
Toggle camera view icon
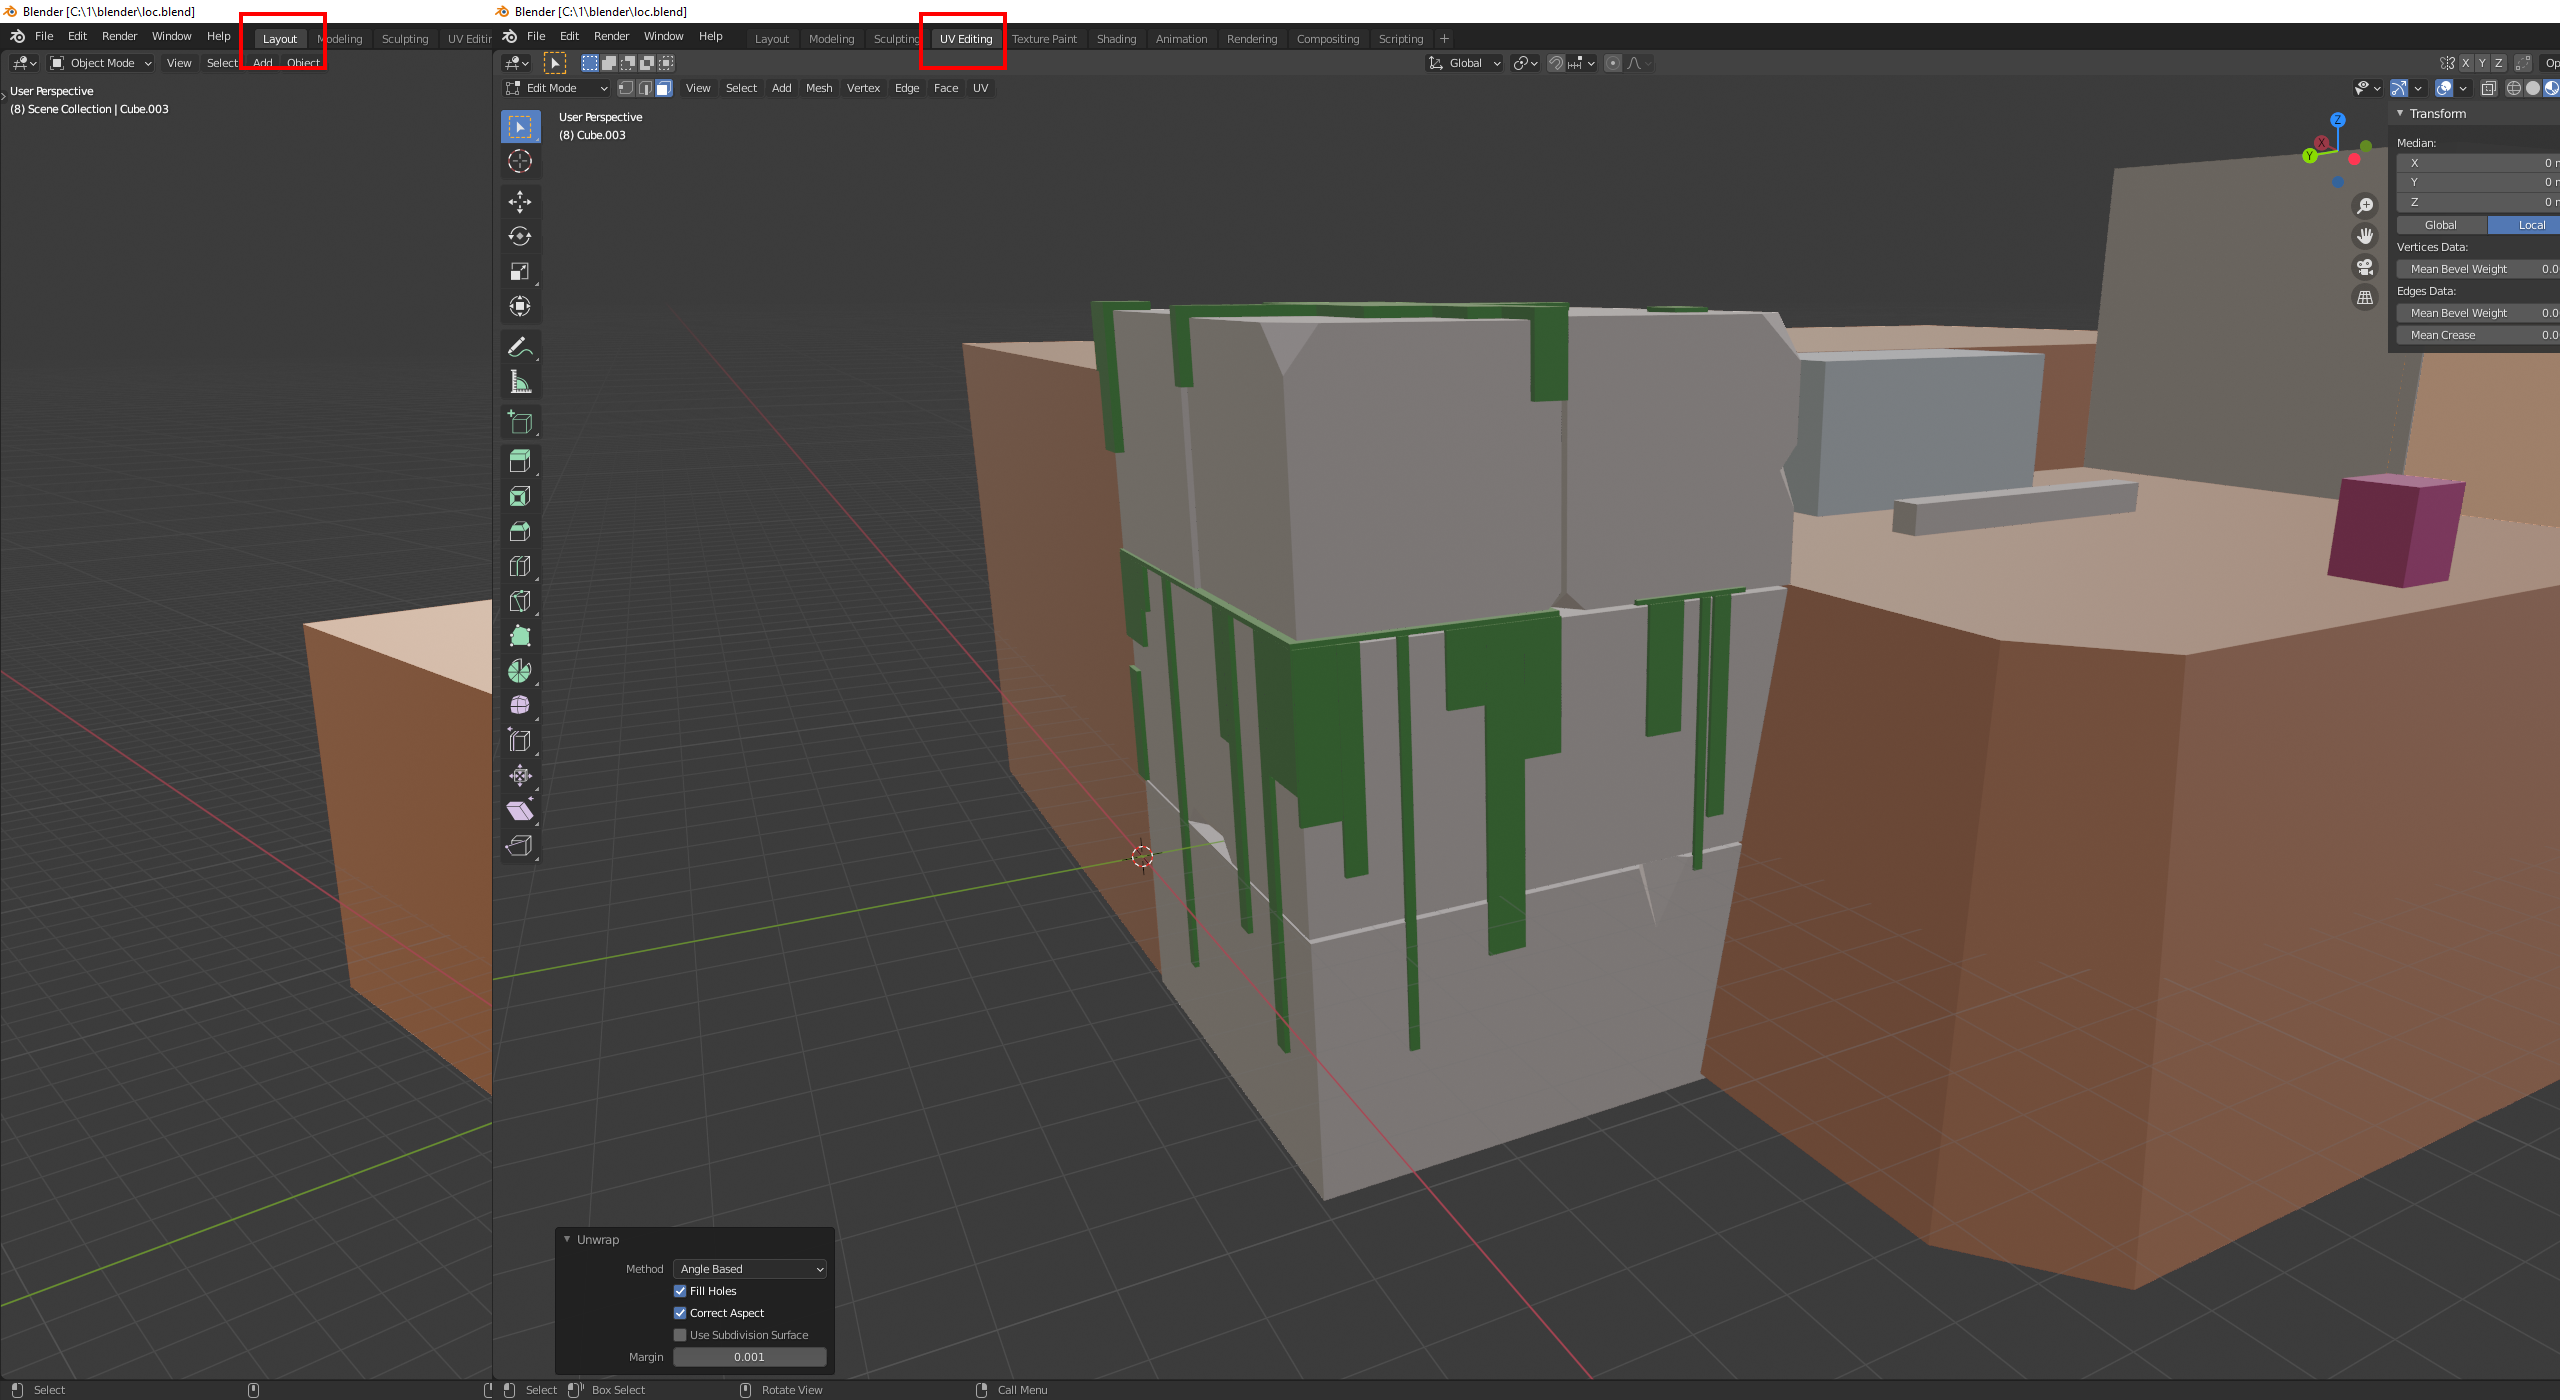pyautogui.click(x=2365, y=267)
